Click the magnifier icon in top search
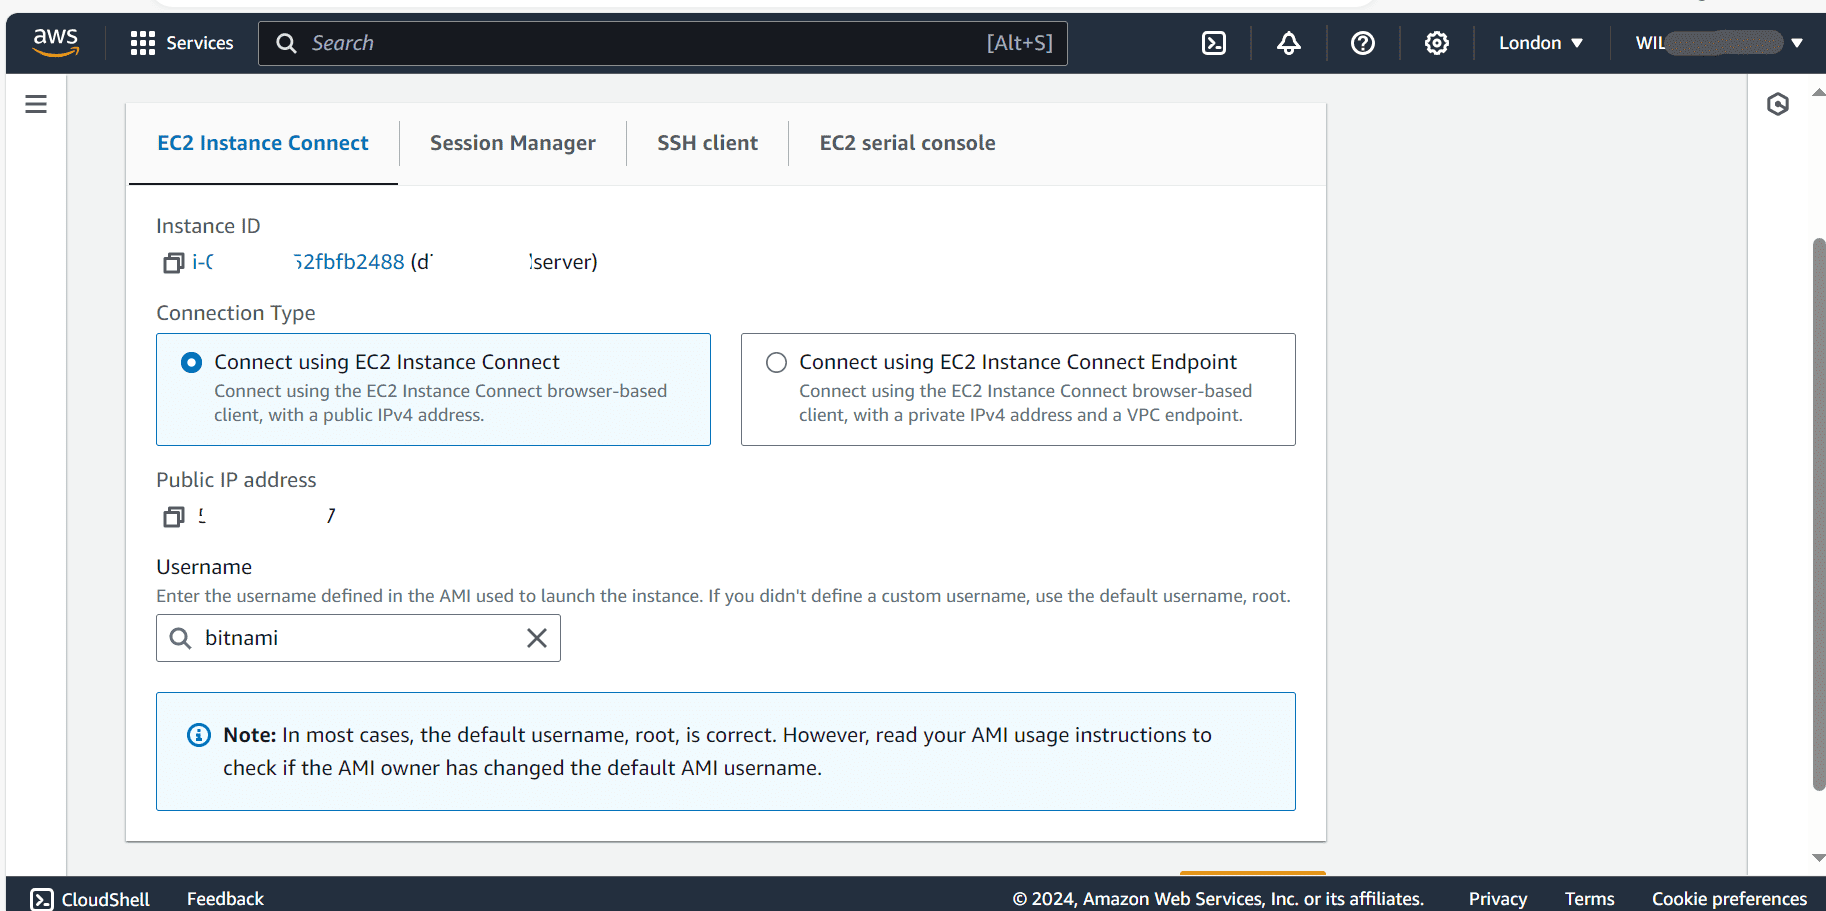This screenshot has width=1826, height=911. pos(286,43)
